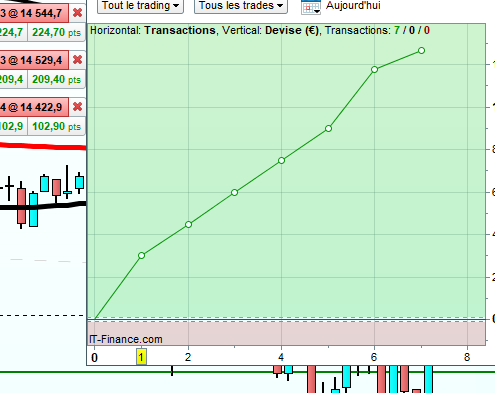Click the equity curve point at transaction 3
Image resolution: width=495 pixels, height=393 pixels.
click(234, 193)
